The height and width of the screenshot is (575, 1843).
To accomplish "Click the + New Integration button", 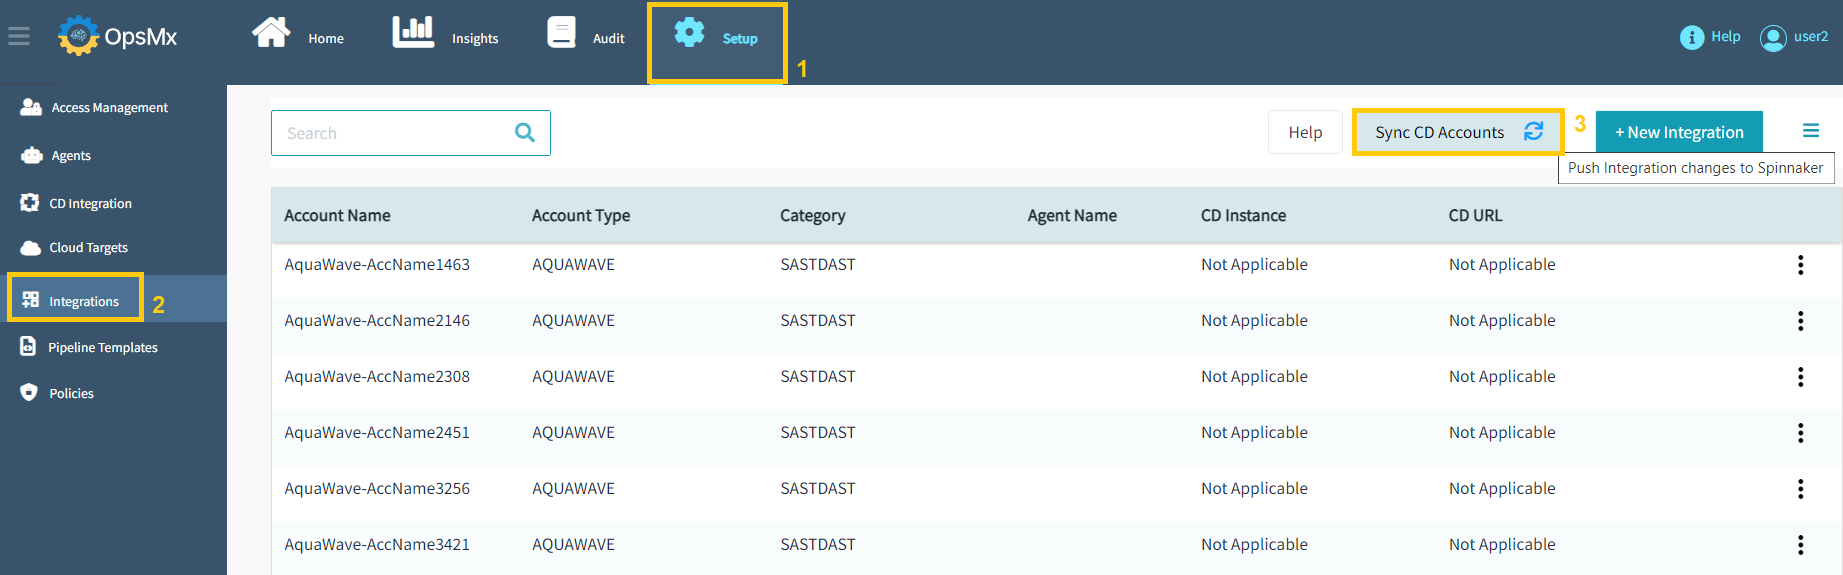I will pos(1678,132).
